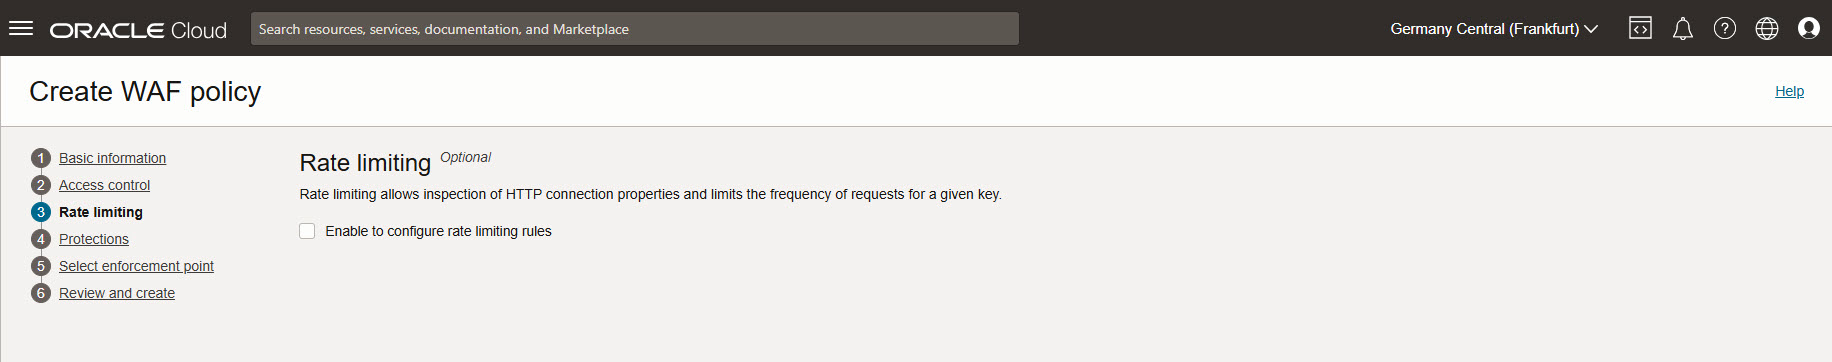Viewport: 1832px width, 362px height.
Task: Click step 1 circle icon
Action: click(41, 158)
